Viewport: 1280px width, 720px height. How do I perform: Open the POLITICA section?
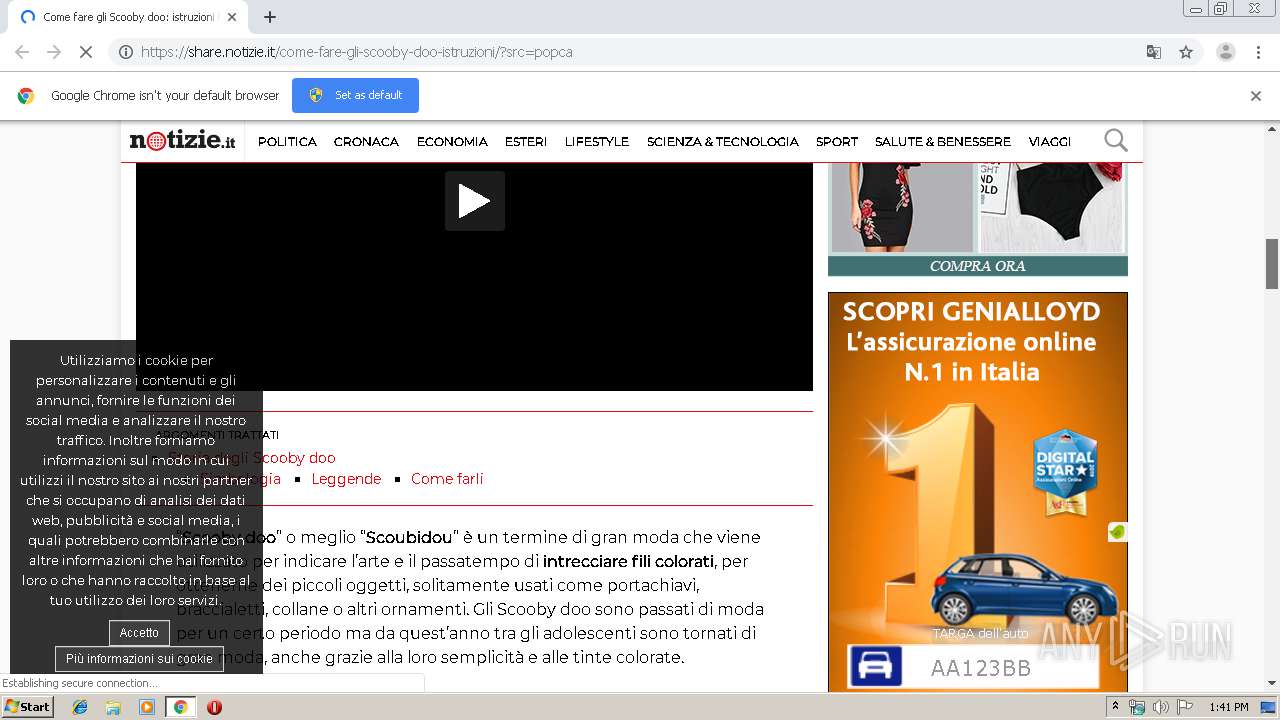coord(287,142)
